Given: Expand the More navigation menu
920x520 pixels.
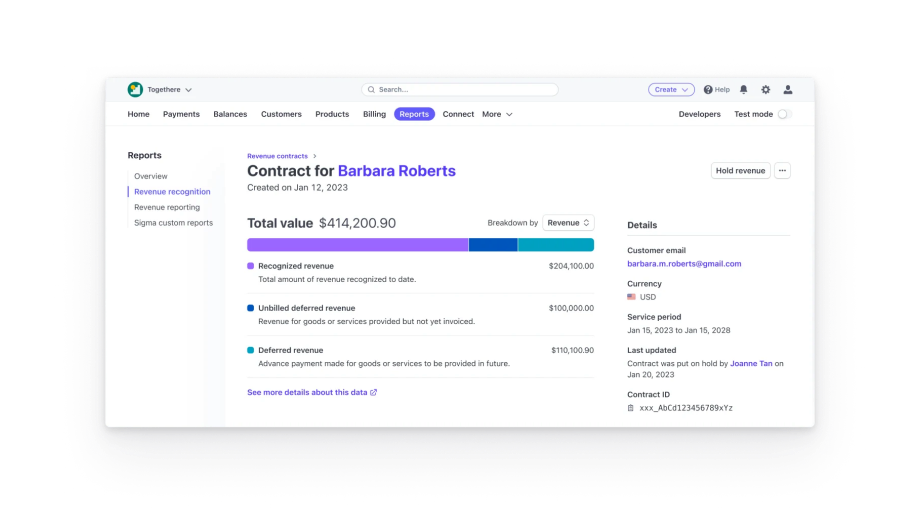Looking at the screenshot, I should pyautogui.click(x=497, y=114).
